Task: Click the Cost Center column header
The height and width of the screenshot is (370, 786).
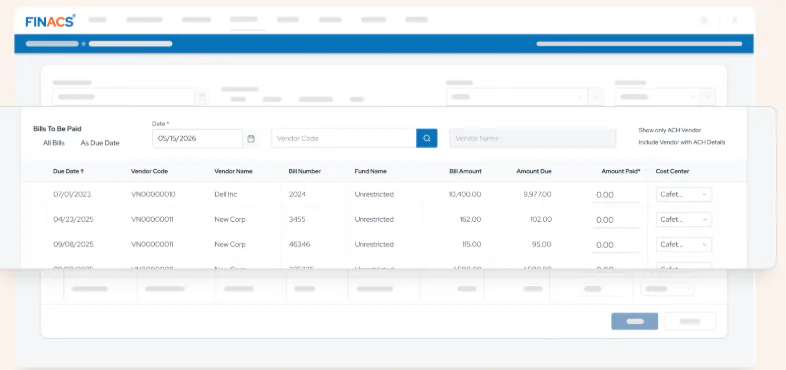Action: tap(672, 171)
